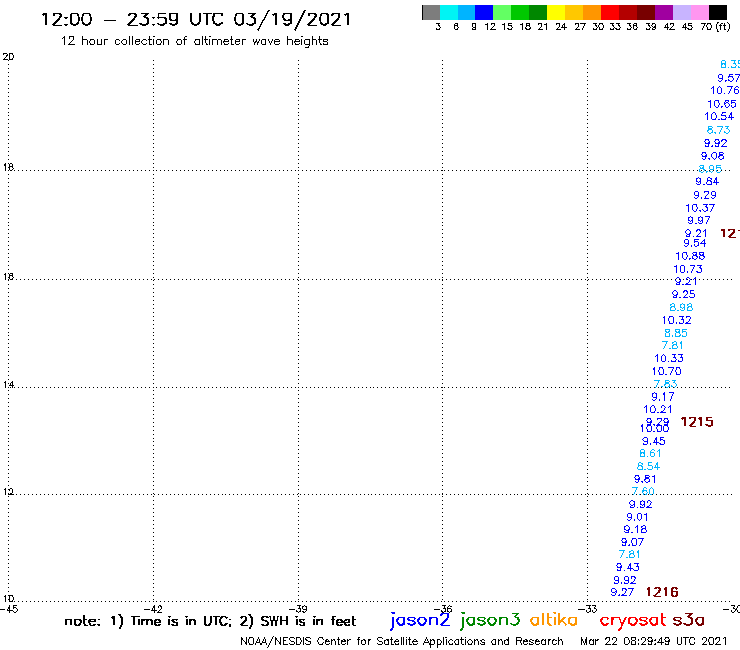Click the black swatch at the legend end
Screen dimensions: 740x650
717,12
